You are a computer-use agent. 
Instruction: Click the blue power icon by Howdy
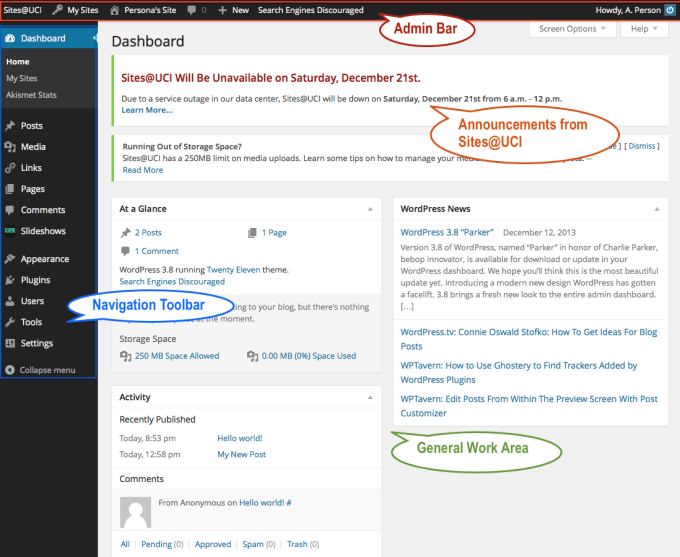pos(670,10)
